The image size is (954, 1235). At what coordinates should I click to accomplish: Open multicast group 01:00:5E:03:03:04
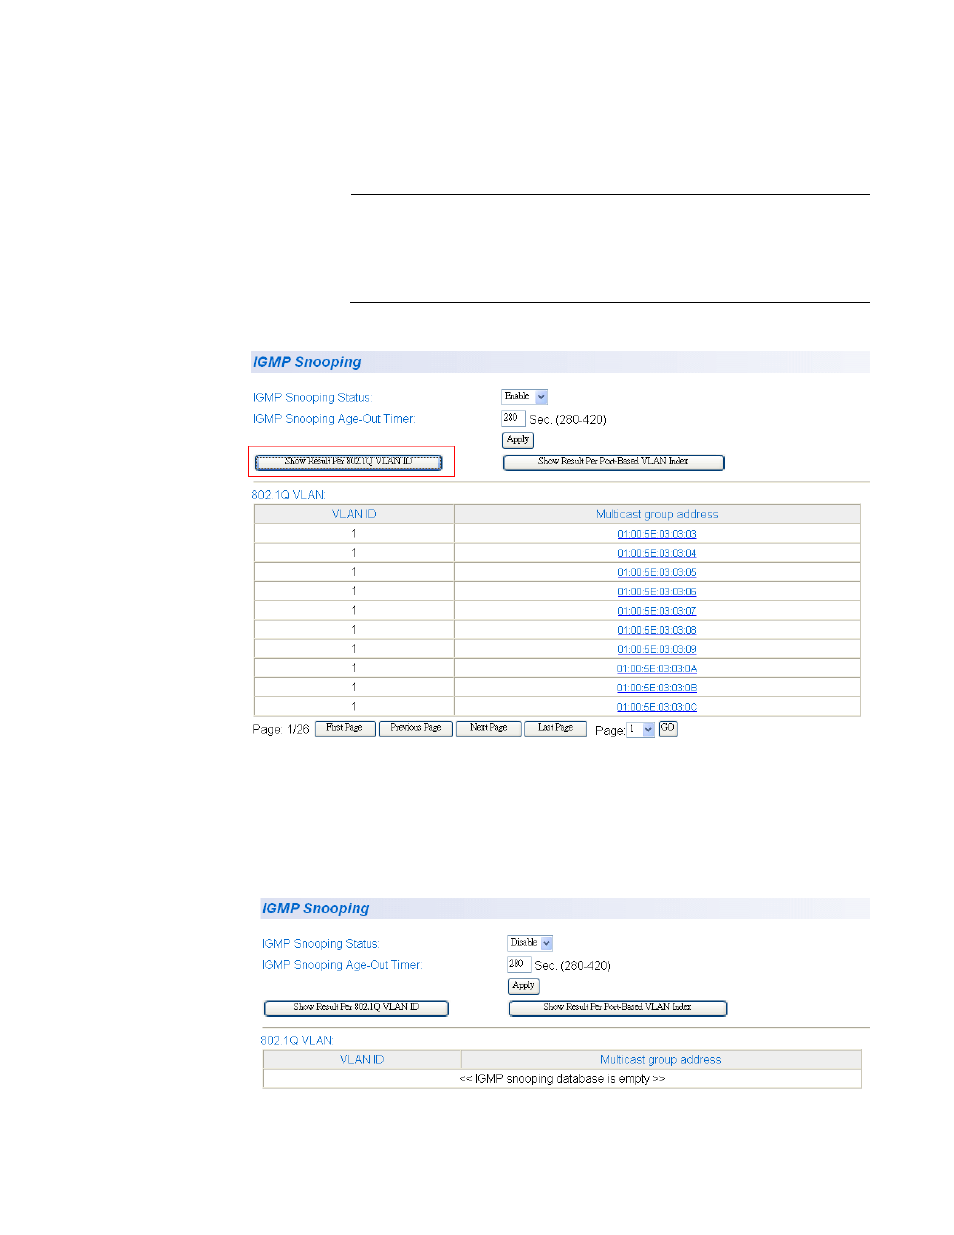point(657,553)
